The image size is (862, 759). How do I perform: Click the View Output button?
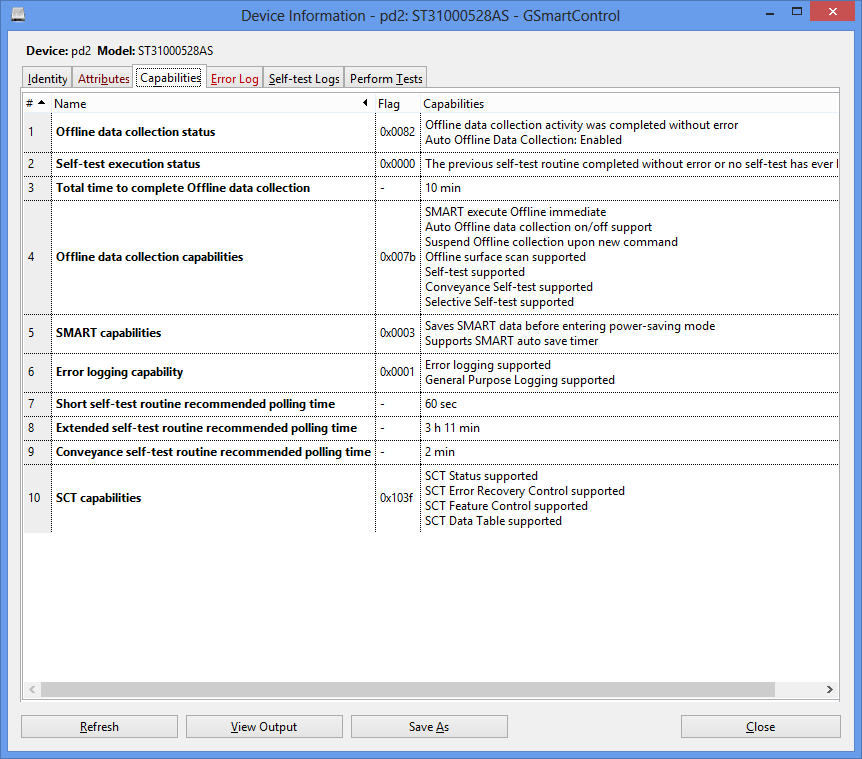[x=264, y=727]
